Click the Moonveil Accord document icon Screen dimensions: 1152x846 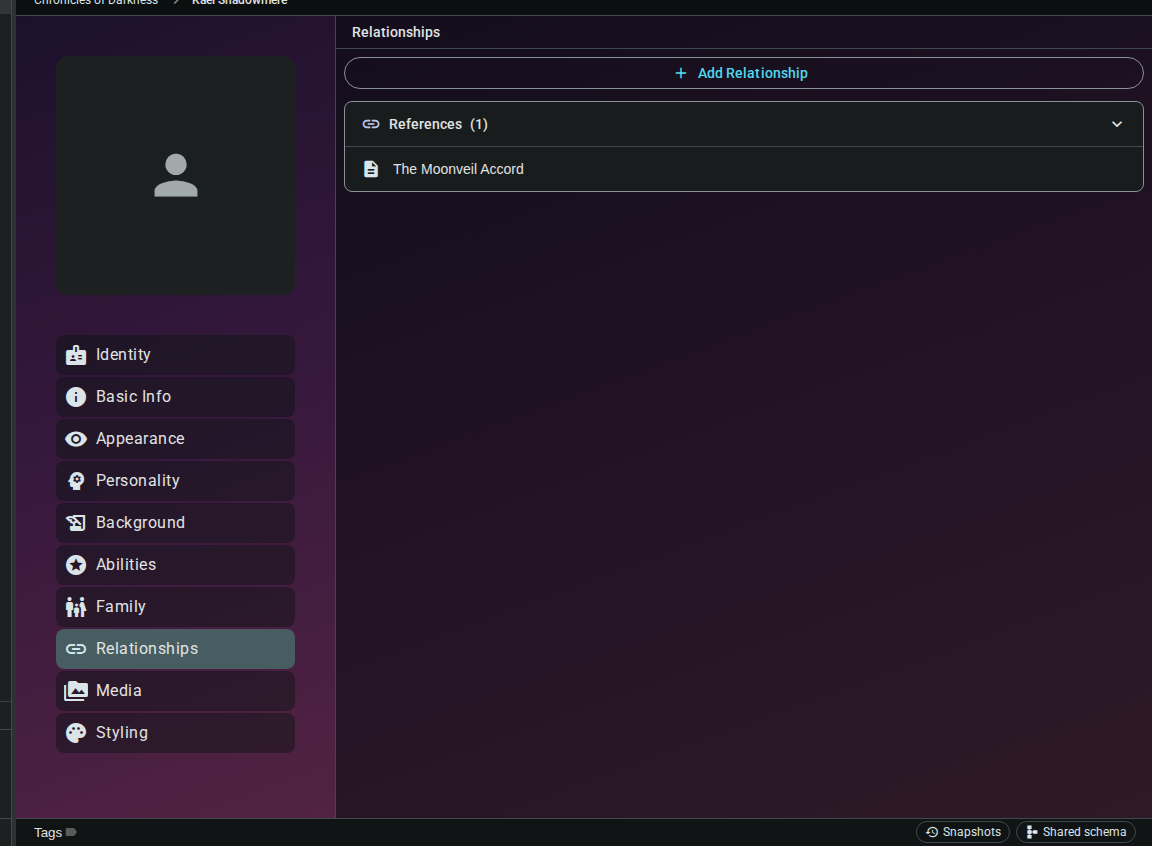coord(371,170)
